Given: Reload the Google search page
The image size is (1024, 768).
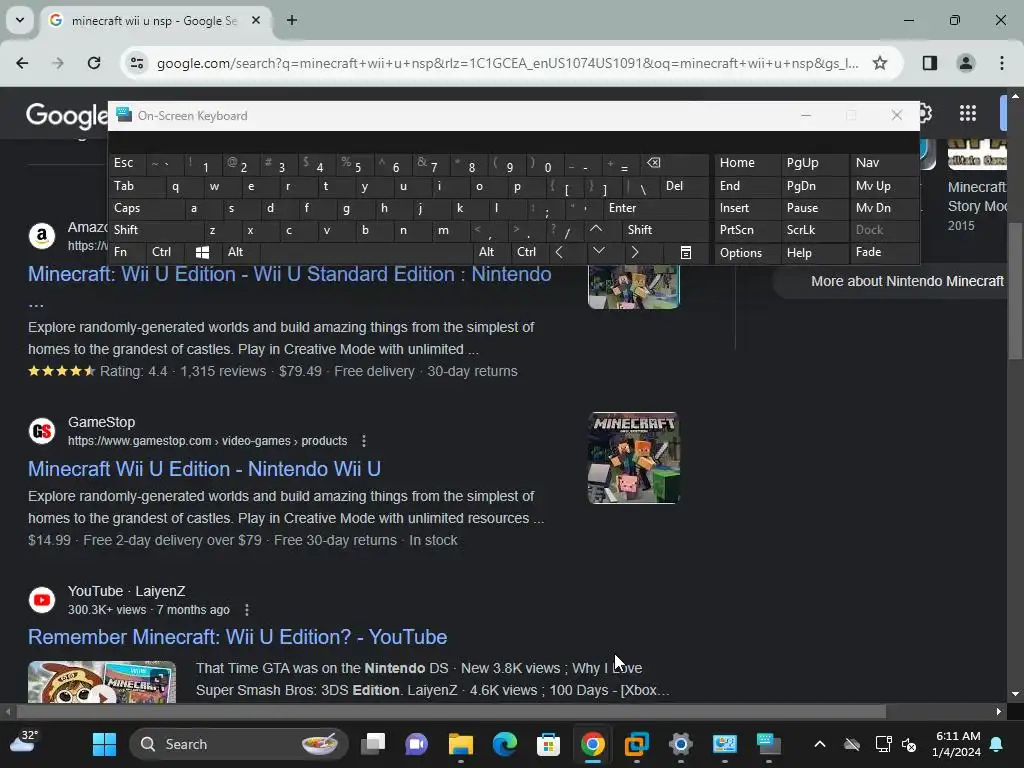Looking at the screenshot, I should coord(94,63).
